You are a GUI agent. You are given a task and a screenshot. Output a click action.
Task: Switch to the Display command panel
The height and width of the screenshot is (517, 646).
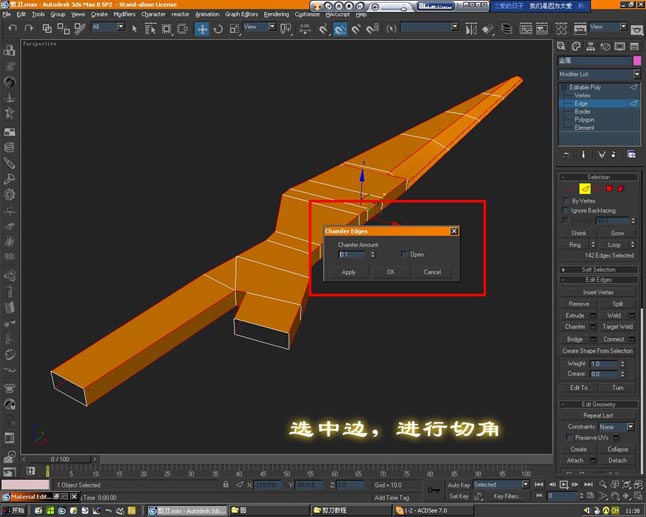(x=620, y=46)
